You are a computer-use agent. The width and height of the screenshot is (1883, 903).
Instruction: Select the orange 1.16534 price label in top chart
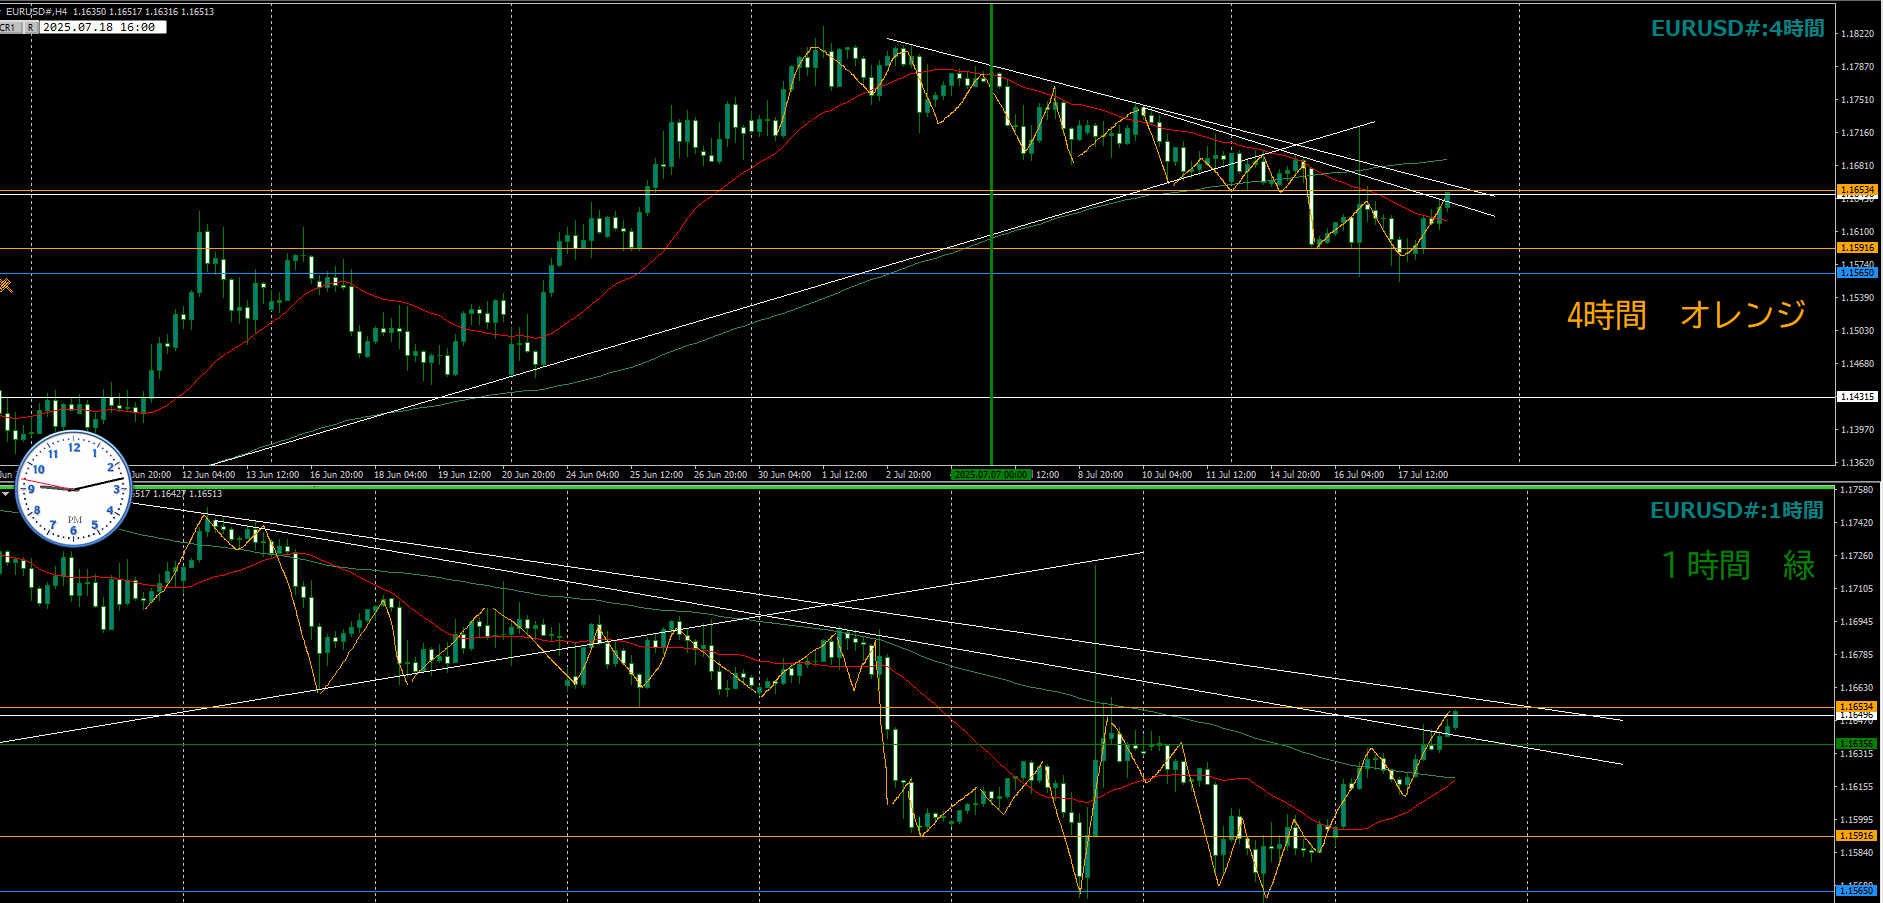(1857, 190)
